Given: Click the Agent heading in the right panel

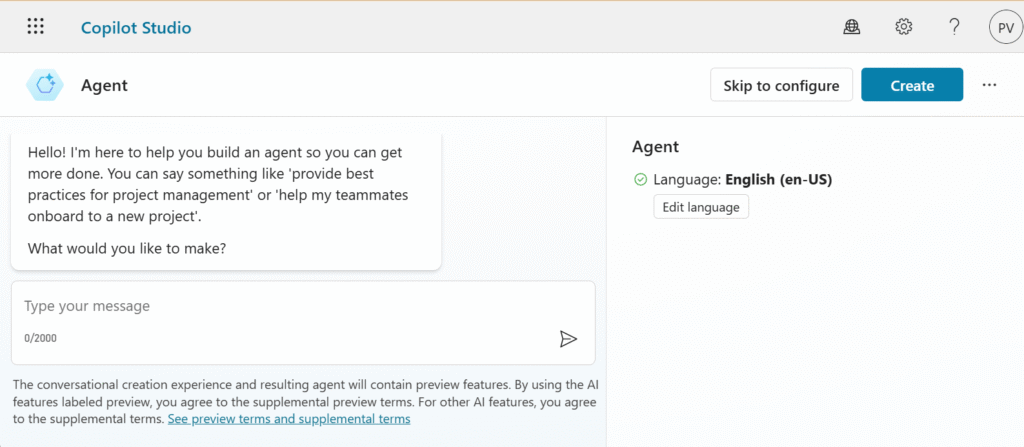Looking at the screenshot, I should tap(655, 147).
